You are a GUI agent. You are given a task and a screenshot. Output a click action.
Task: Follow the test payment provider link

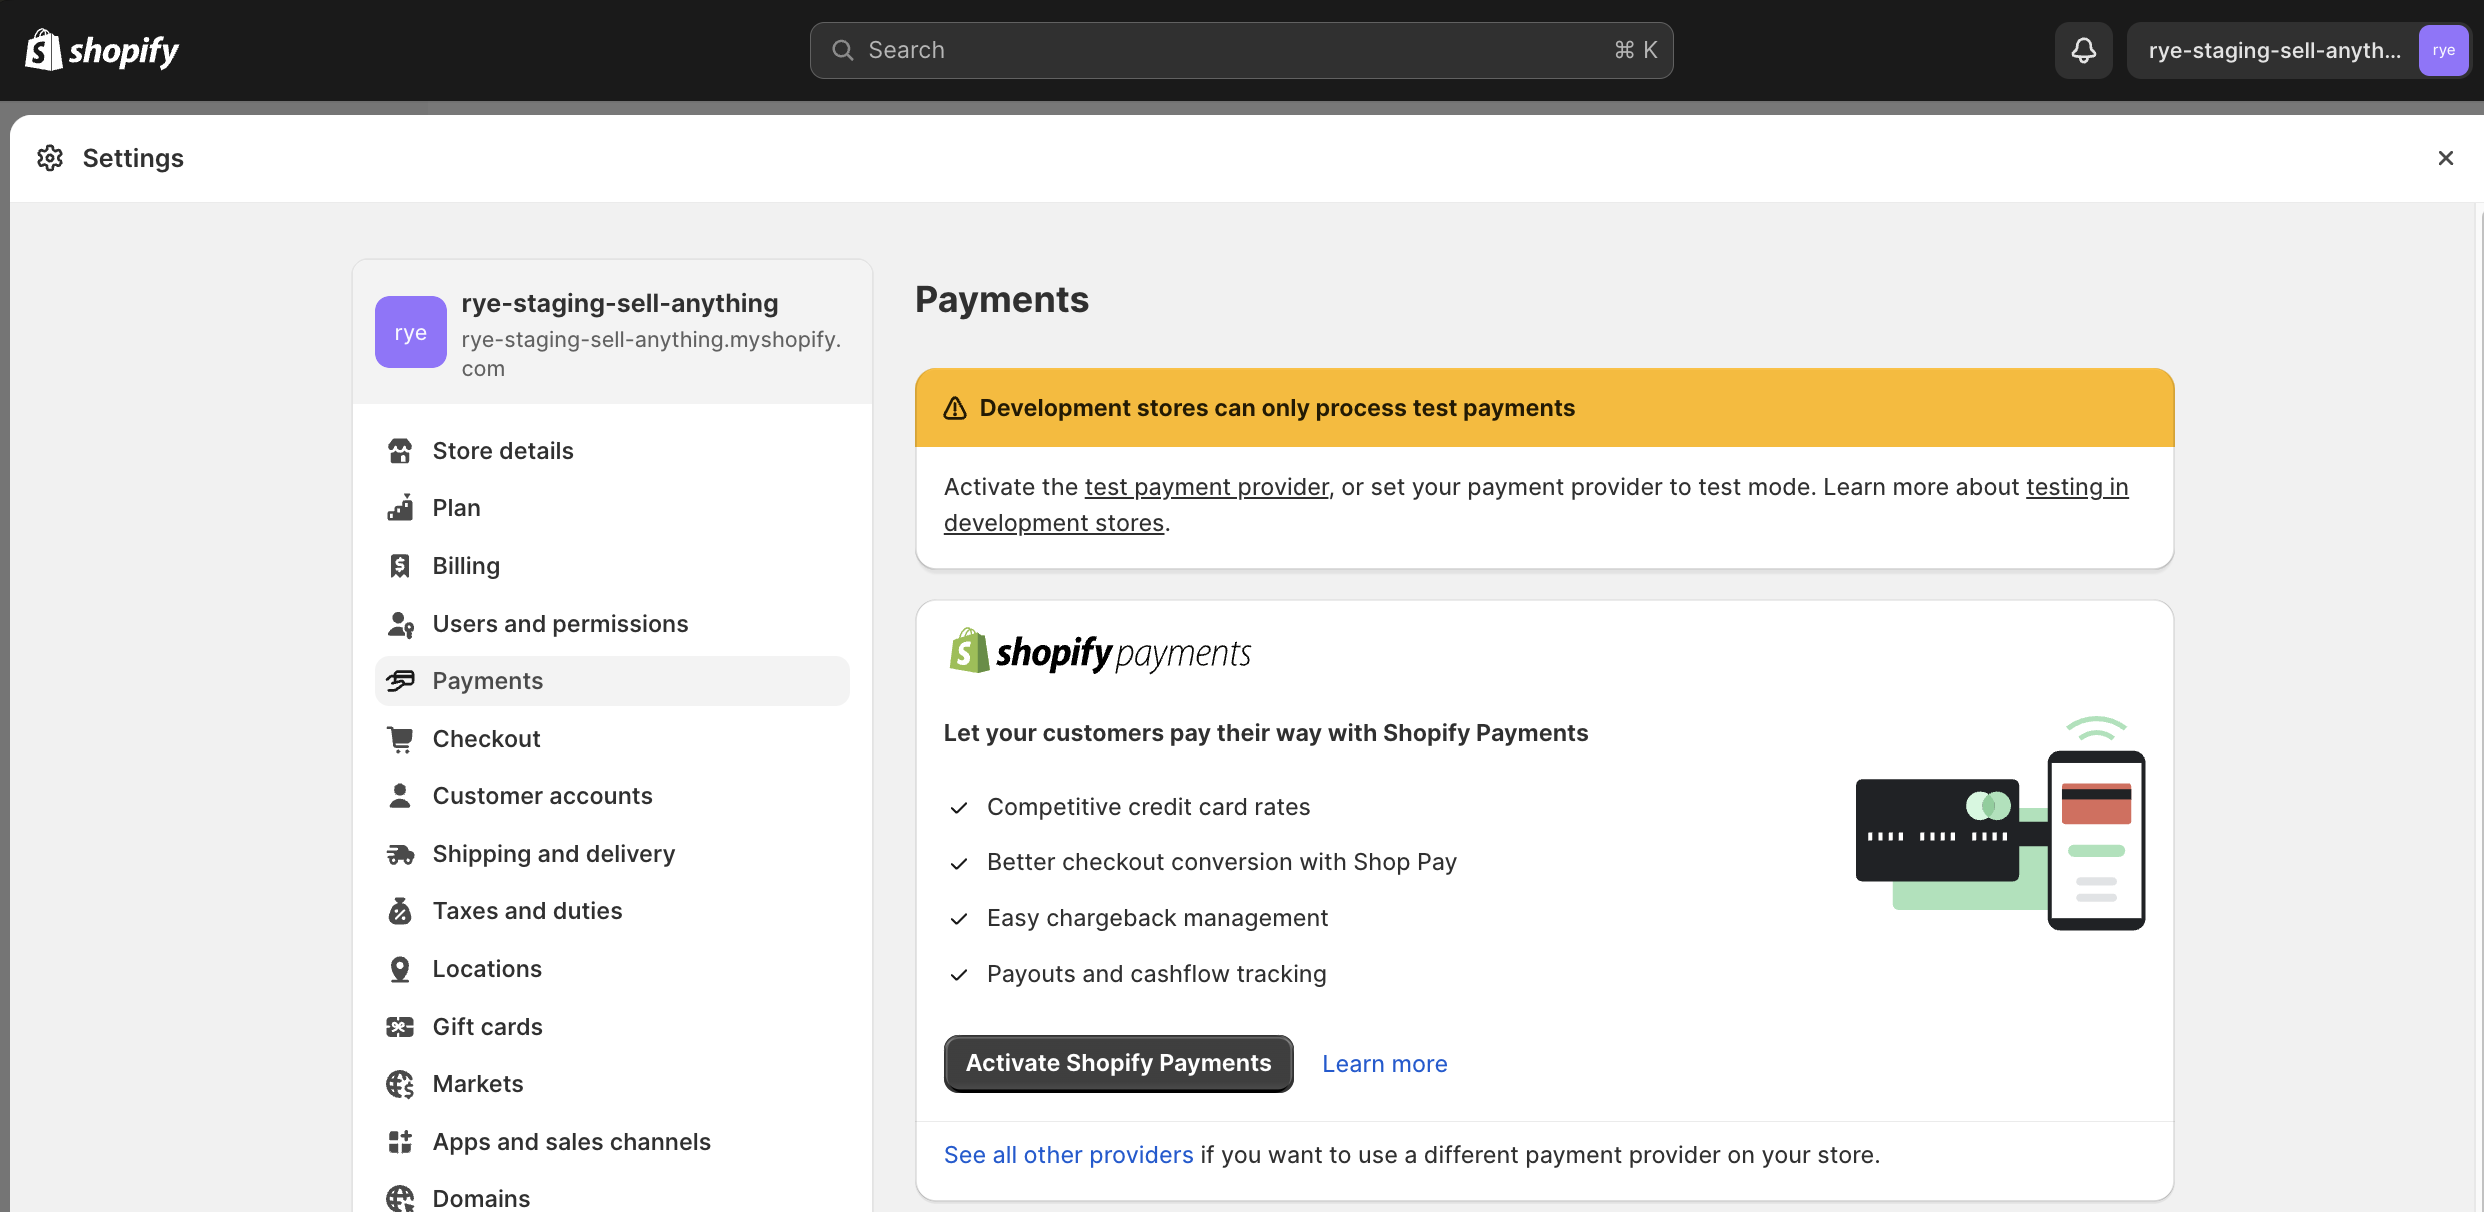[1206, 487]
